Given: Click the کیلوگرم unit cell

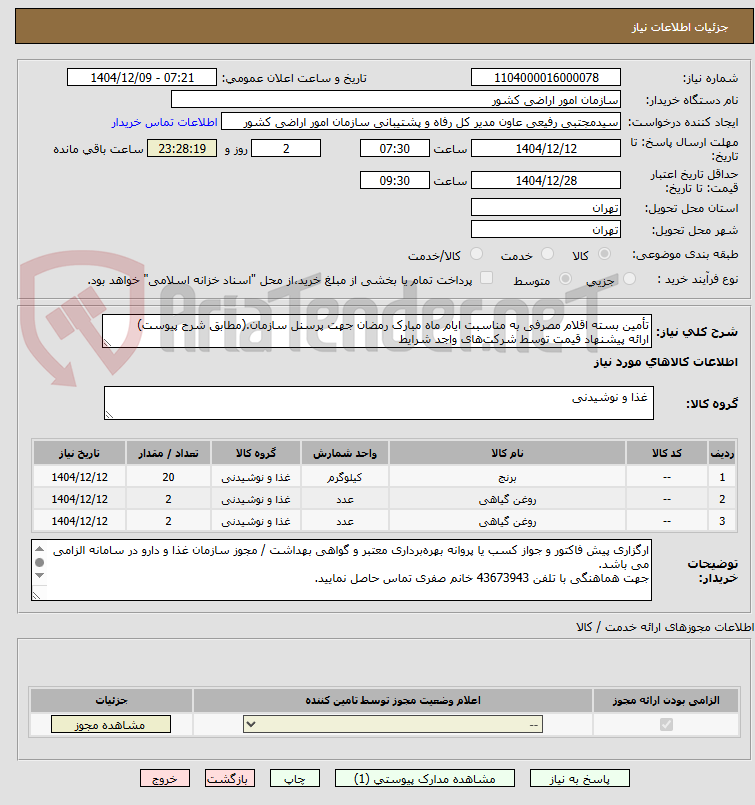Looking at the screenshot, I should (344, 477).
